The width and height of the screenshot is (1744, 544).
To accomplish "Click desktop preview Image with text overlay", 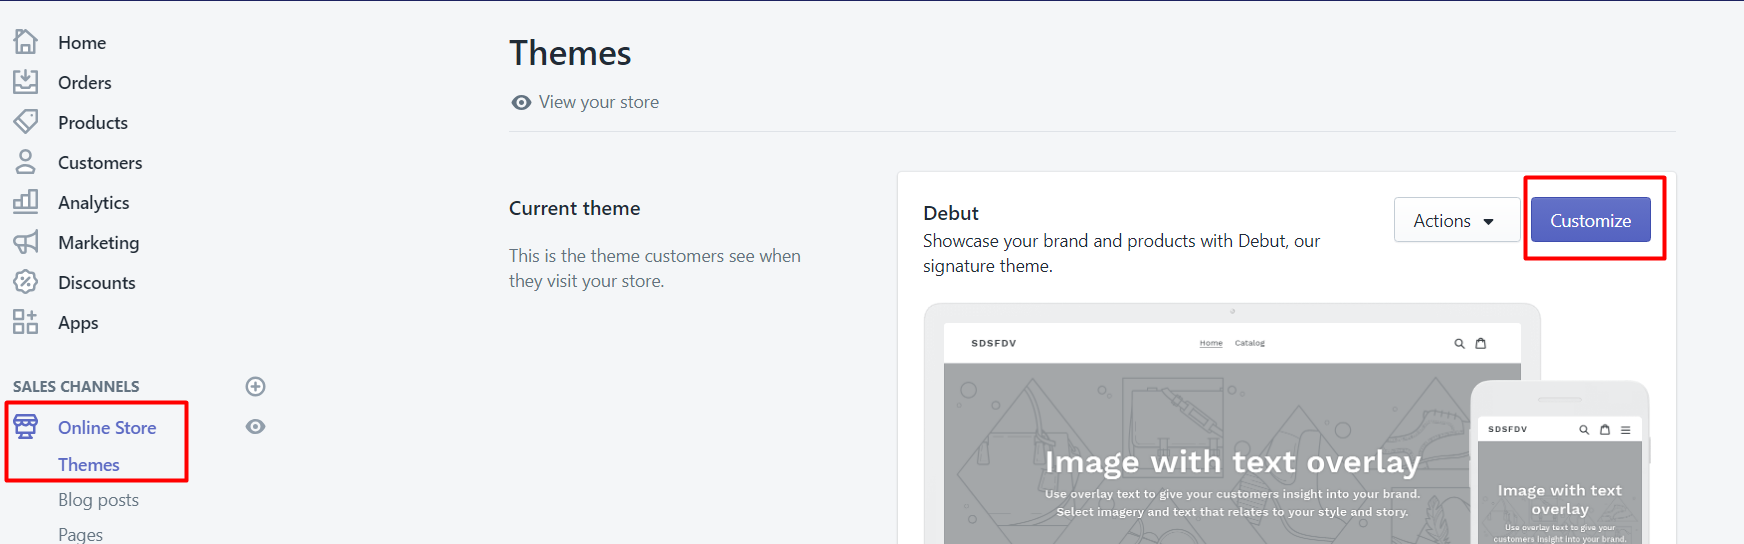I will (x=1232, y=462).
